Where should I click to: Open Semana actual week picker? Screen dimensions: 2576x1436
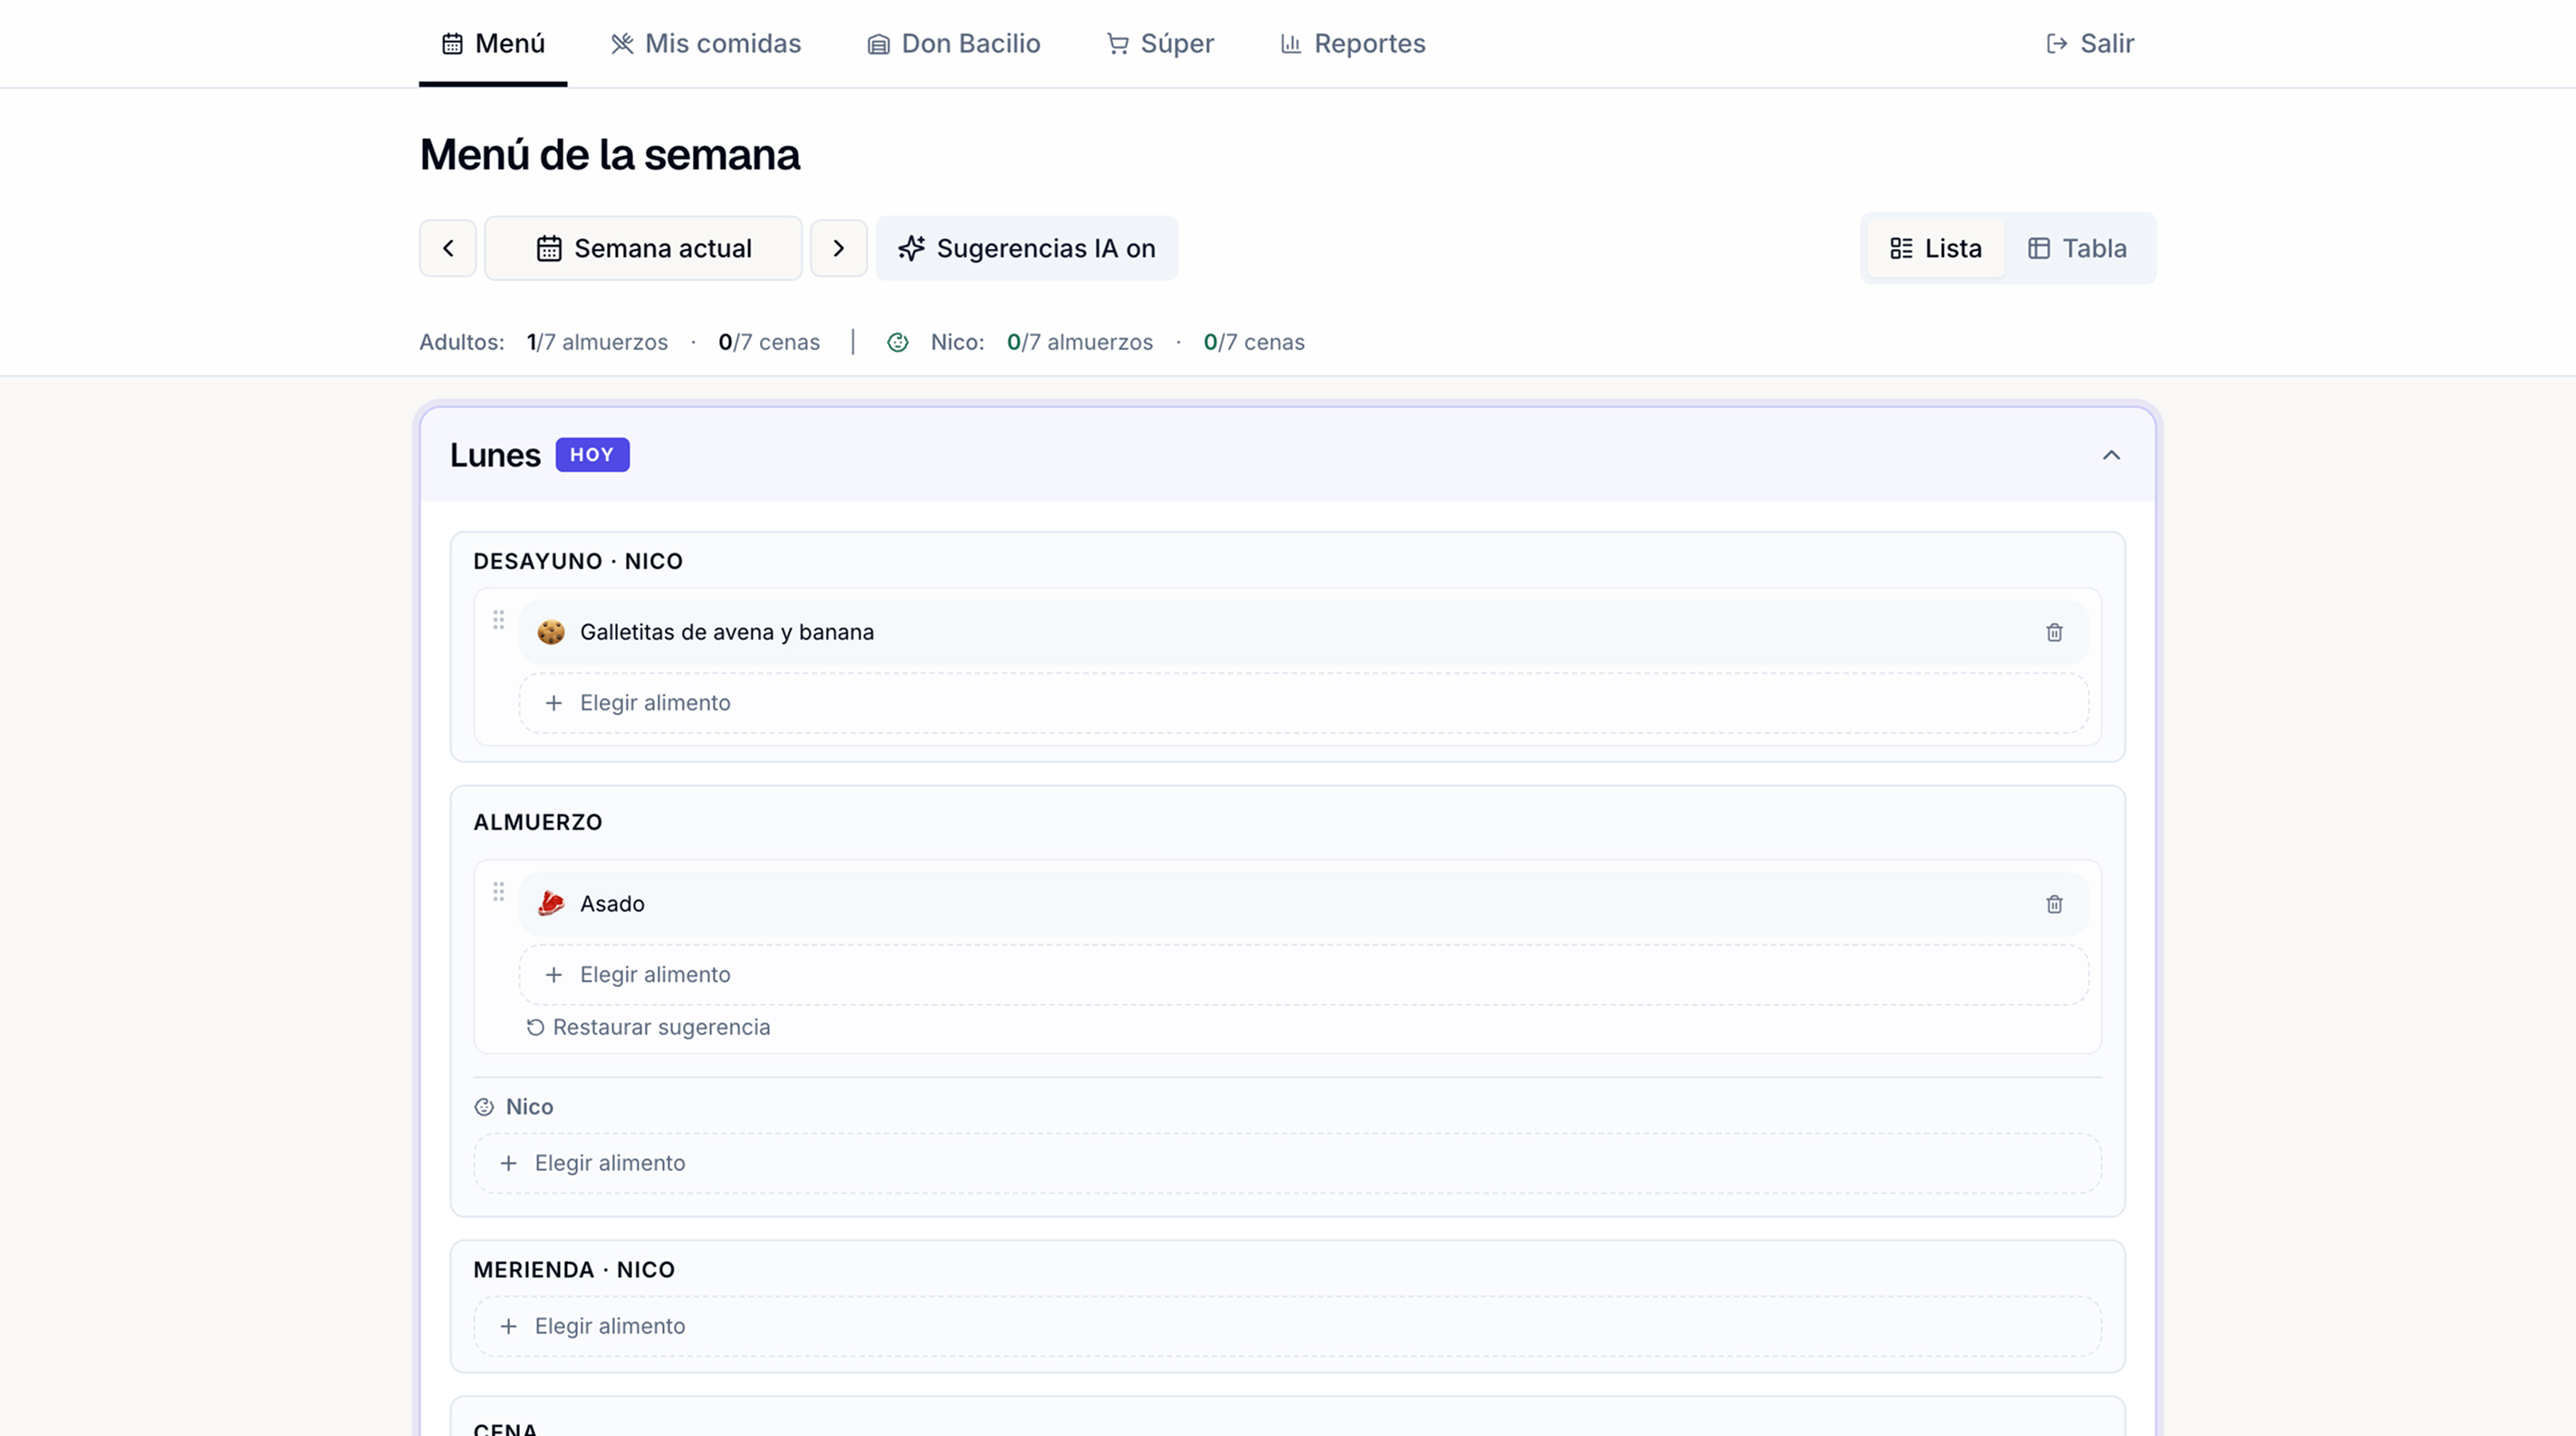tap(643, 248)
